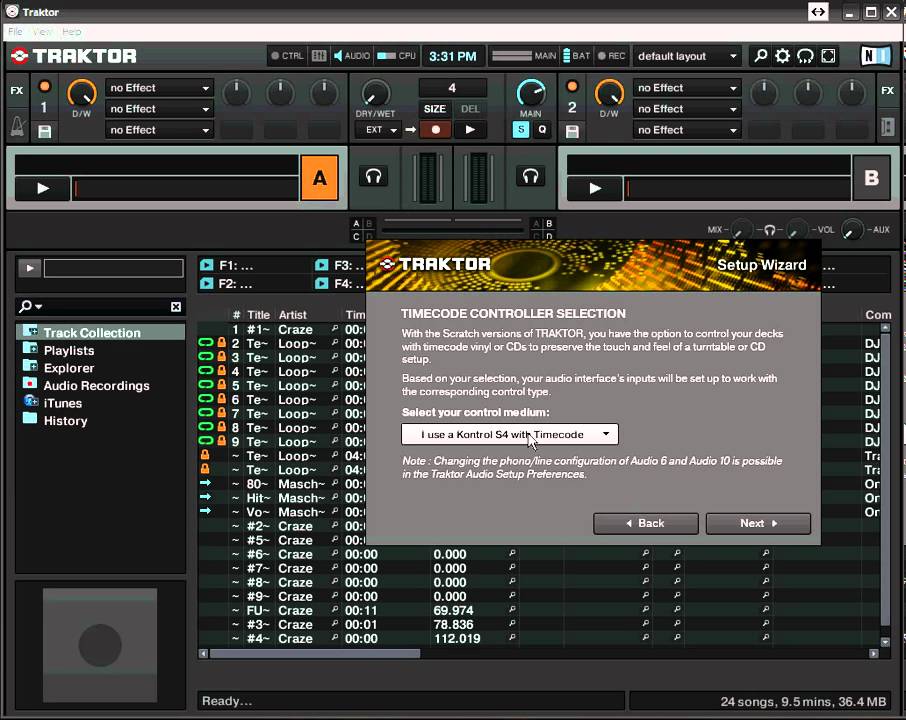Screen dimensions: 906x720
Task: Toggle FX unit 1 on button
Action: point(44,87)
